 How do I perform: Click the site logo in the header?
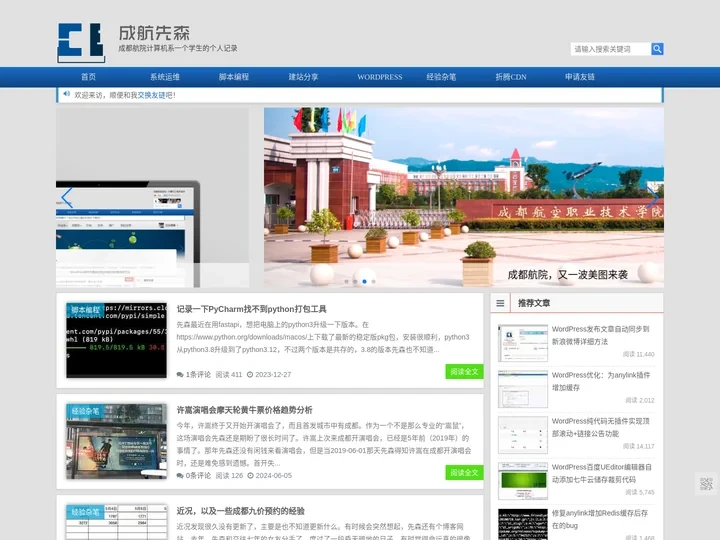[81, 43]
